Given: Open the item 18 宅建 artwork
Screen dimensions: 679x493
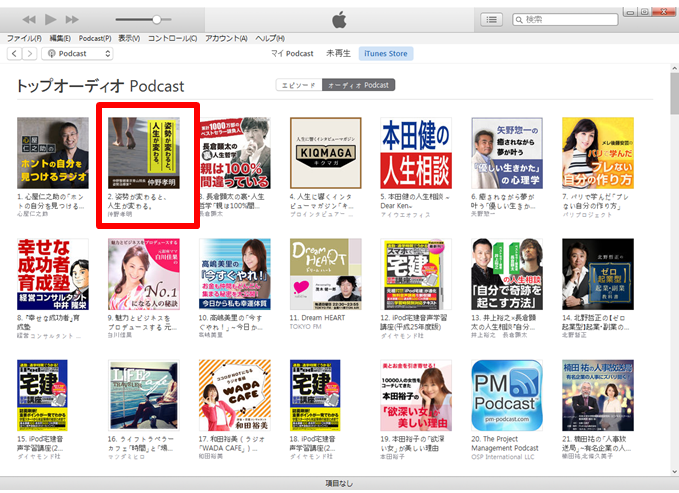Looking at the screenshot, I should (x=315, y=395).
